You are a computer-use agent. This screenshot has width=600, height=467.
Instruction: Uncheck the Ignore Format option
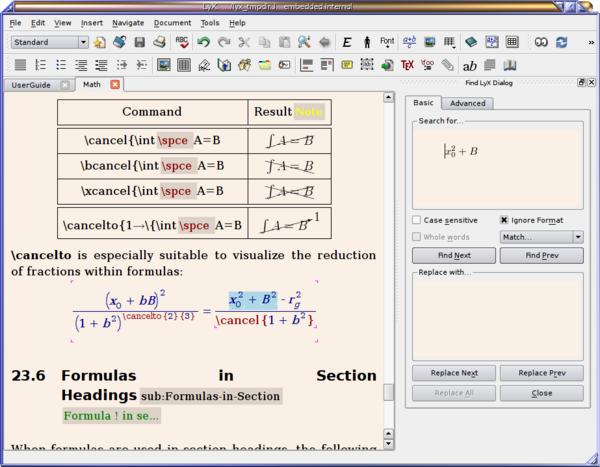pos(504,220)
